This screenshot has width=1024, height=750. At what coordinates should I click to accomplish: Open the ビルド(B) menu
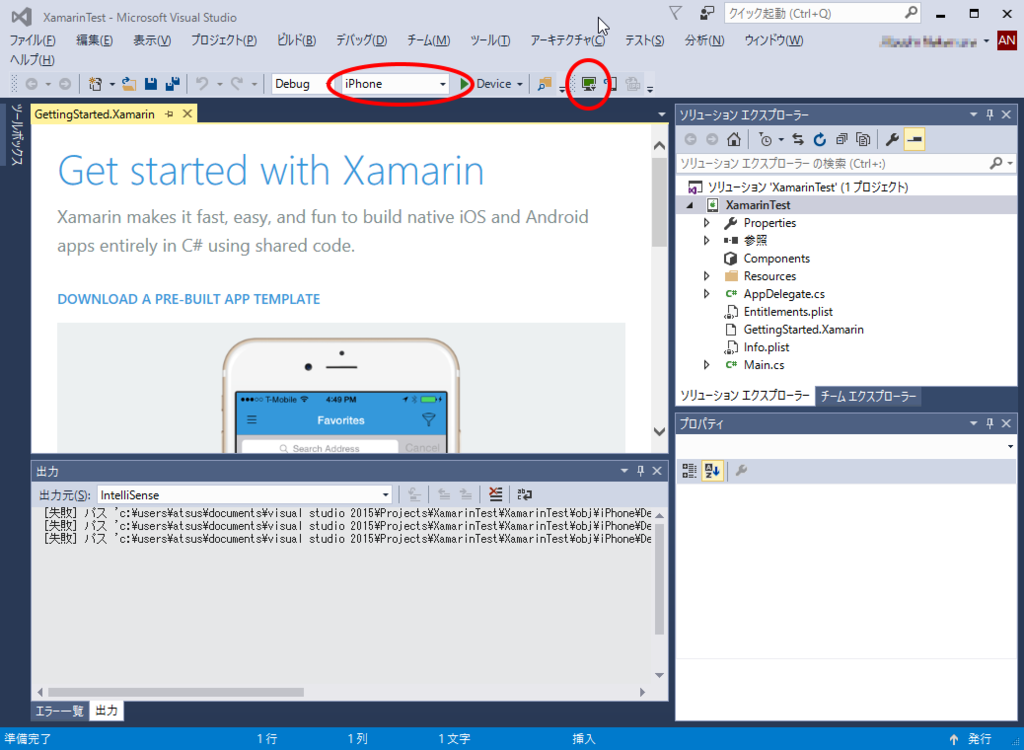(x=296, y=41)
